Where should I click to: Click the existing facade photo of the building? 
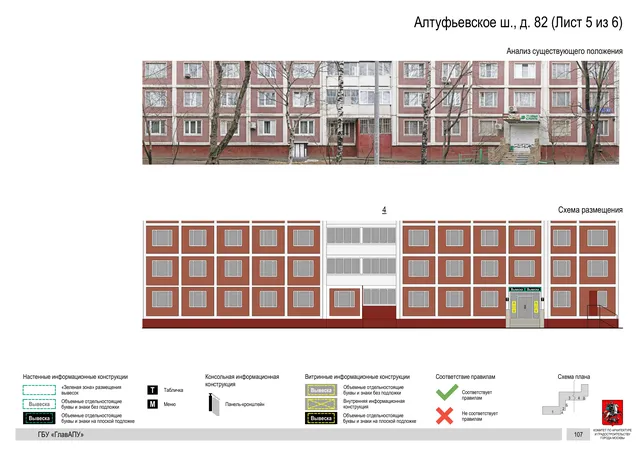click(380, 113)
